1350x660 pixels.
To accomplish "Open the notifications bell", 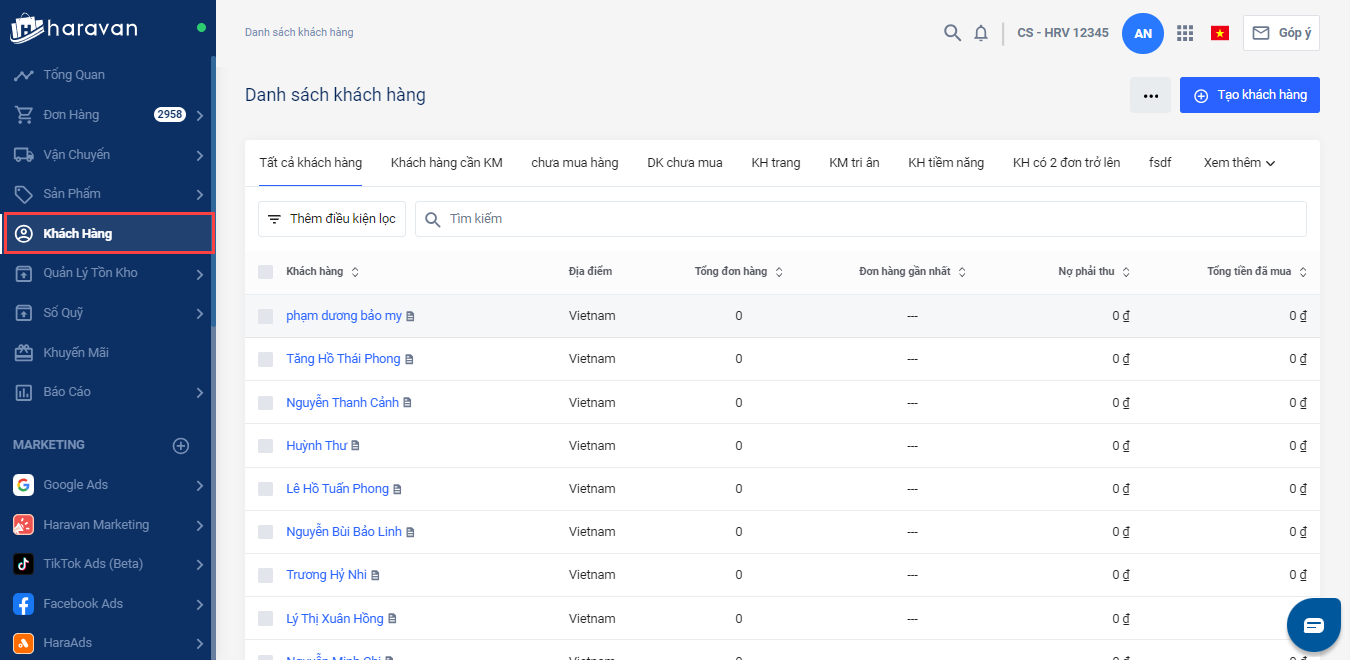I will tap(981, 33).
